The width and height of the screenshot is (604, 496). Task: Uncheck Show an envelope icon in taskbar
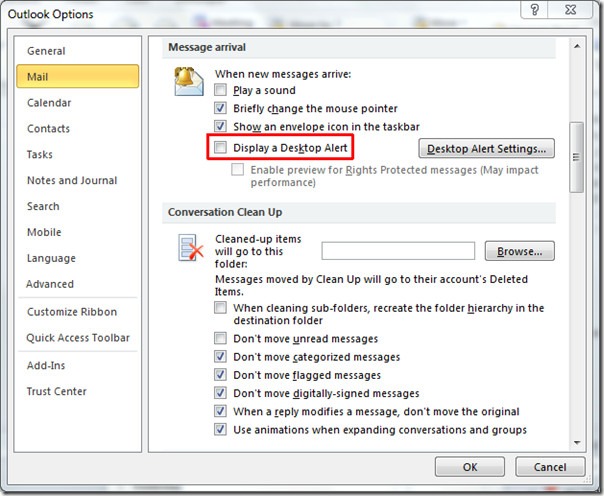pyautogui.click(x=221, y=126)
